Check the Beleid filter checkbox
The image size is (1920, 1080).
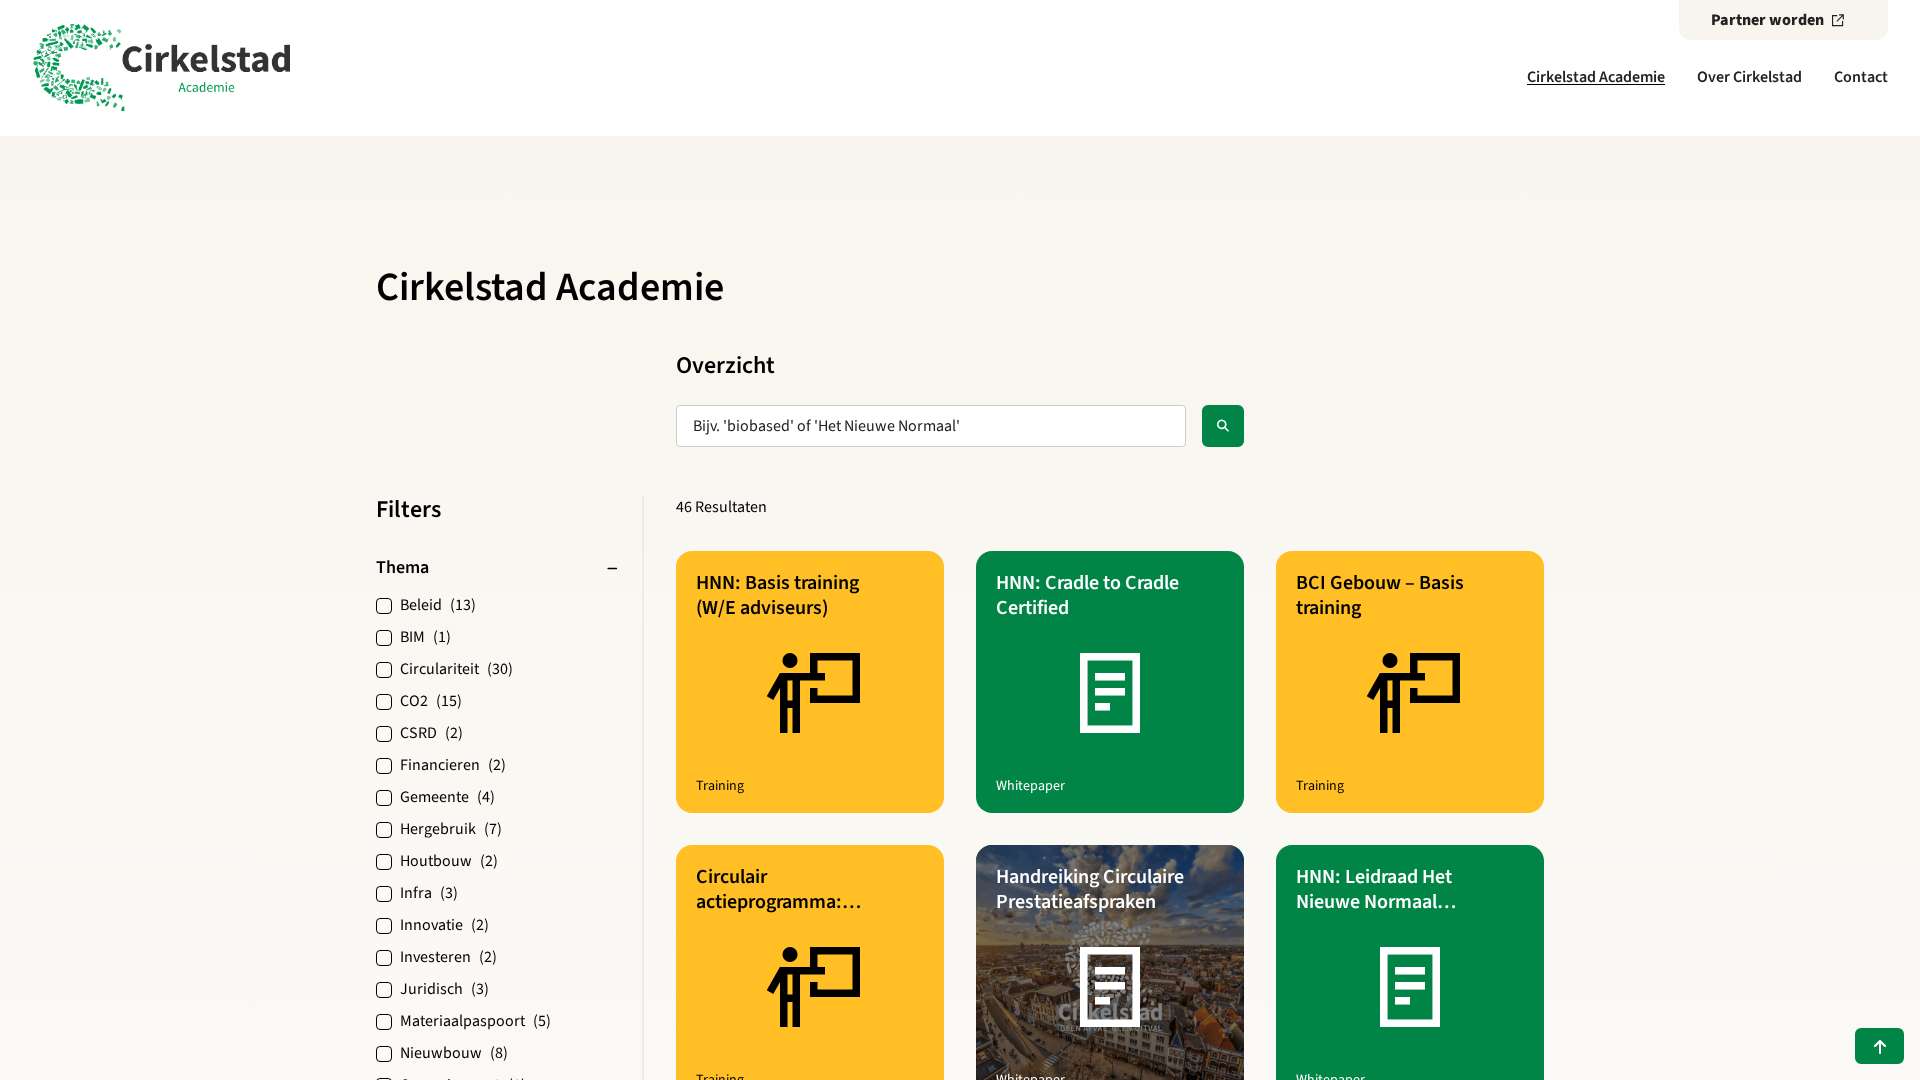click(384, 606)
